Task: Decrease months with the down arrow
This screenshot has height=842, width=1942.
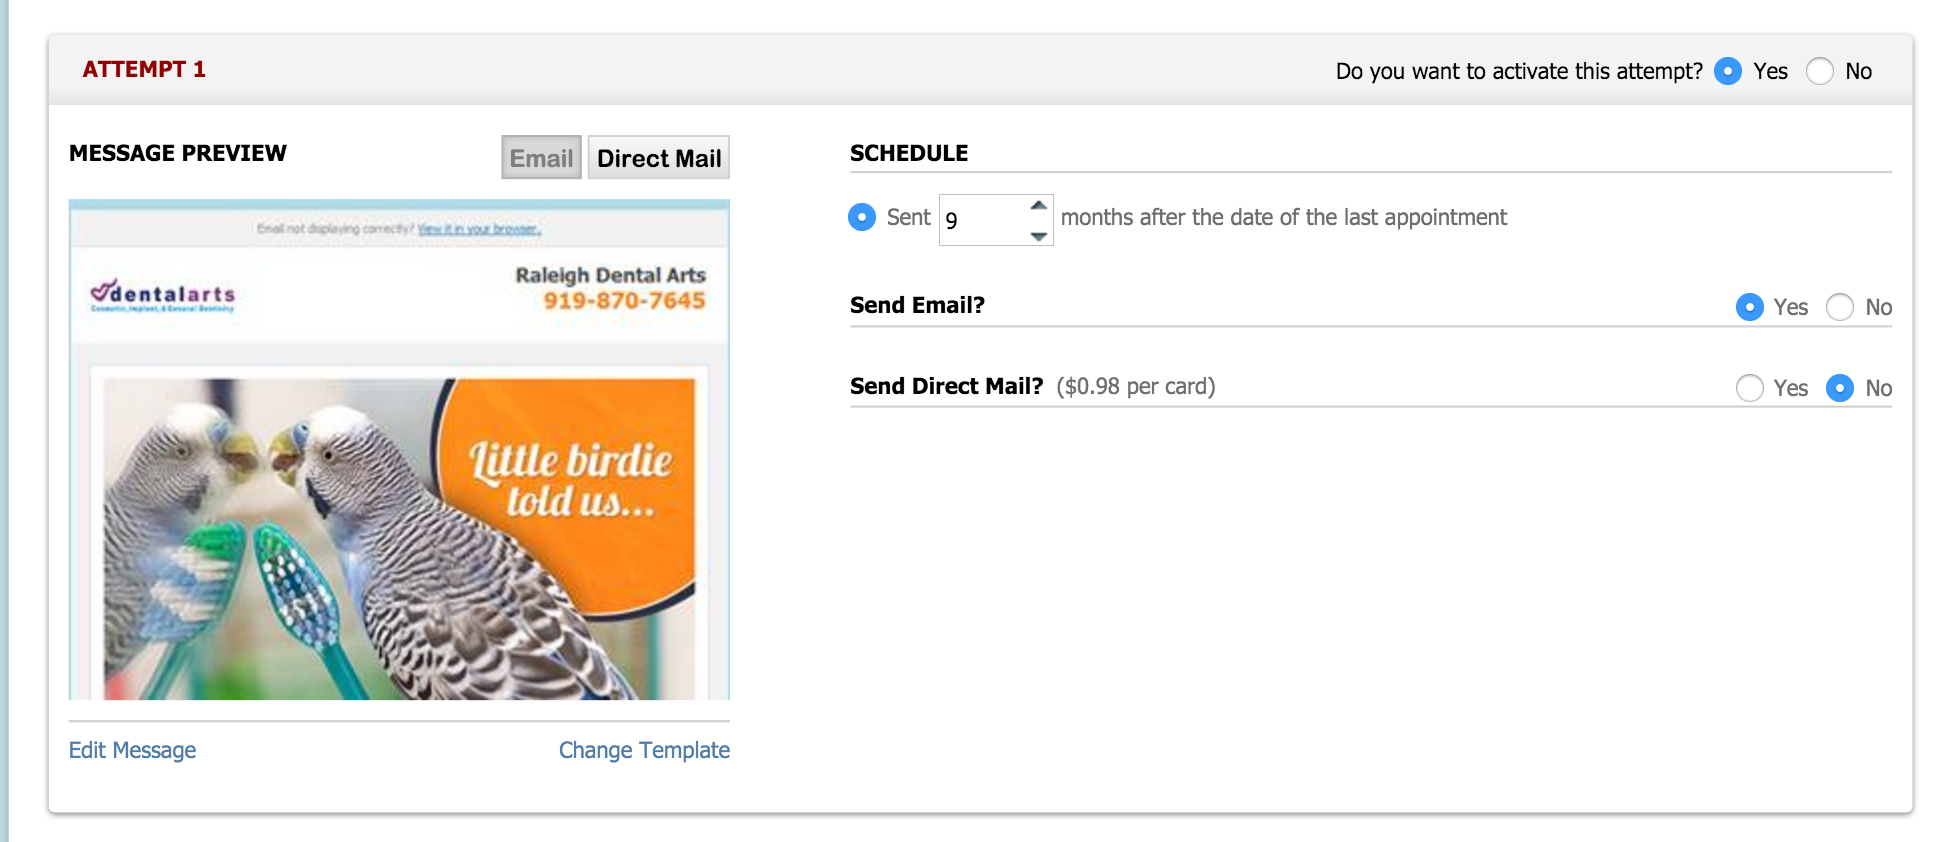Action: [1039, 236]
